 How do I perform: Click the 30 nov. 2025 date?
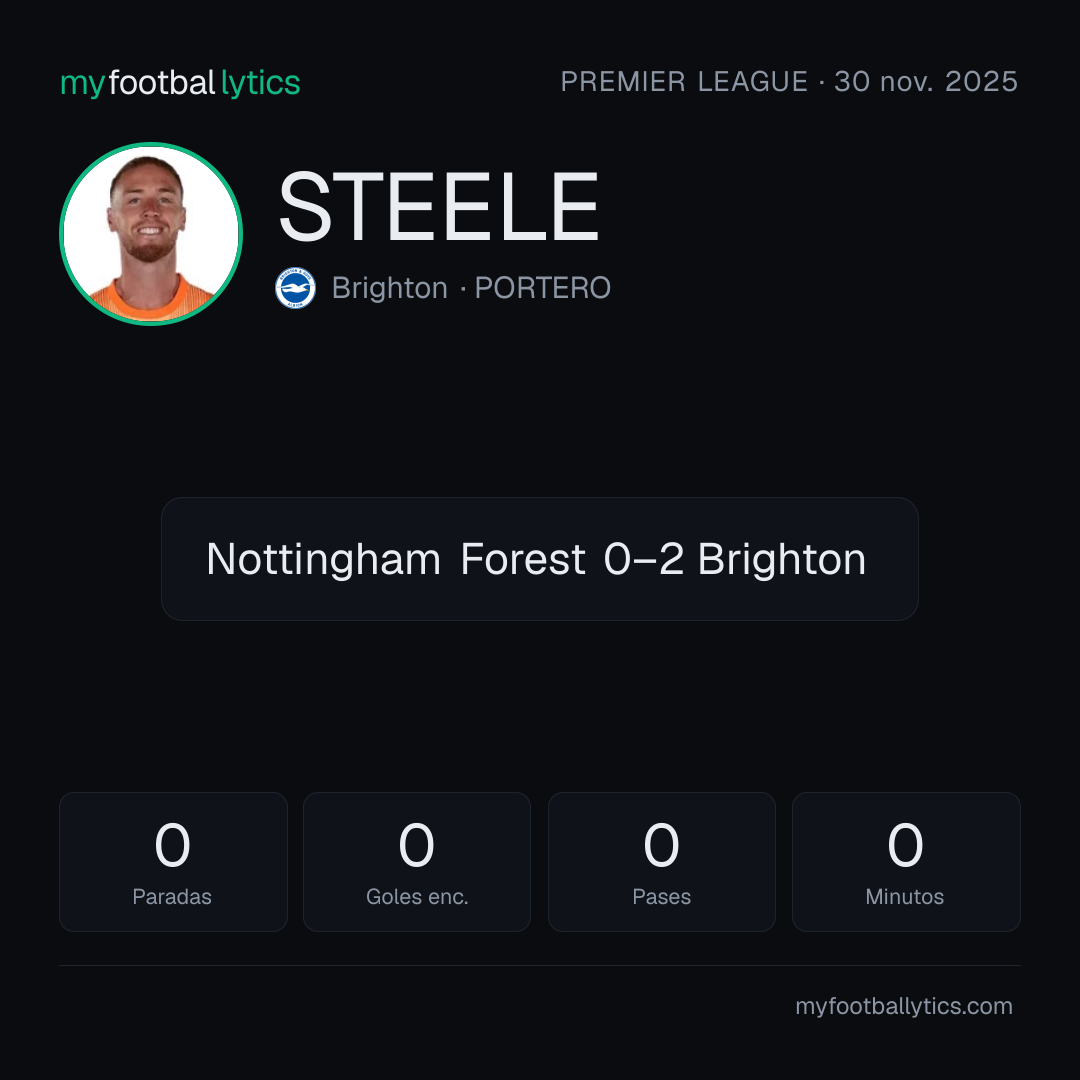926,81
